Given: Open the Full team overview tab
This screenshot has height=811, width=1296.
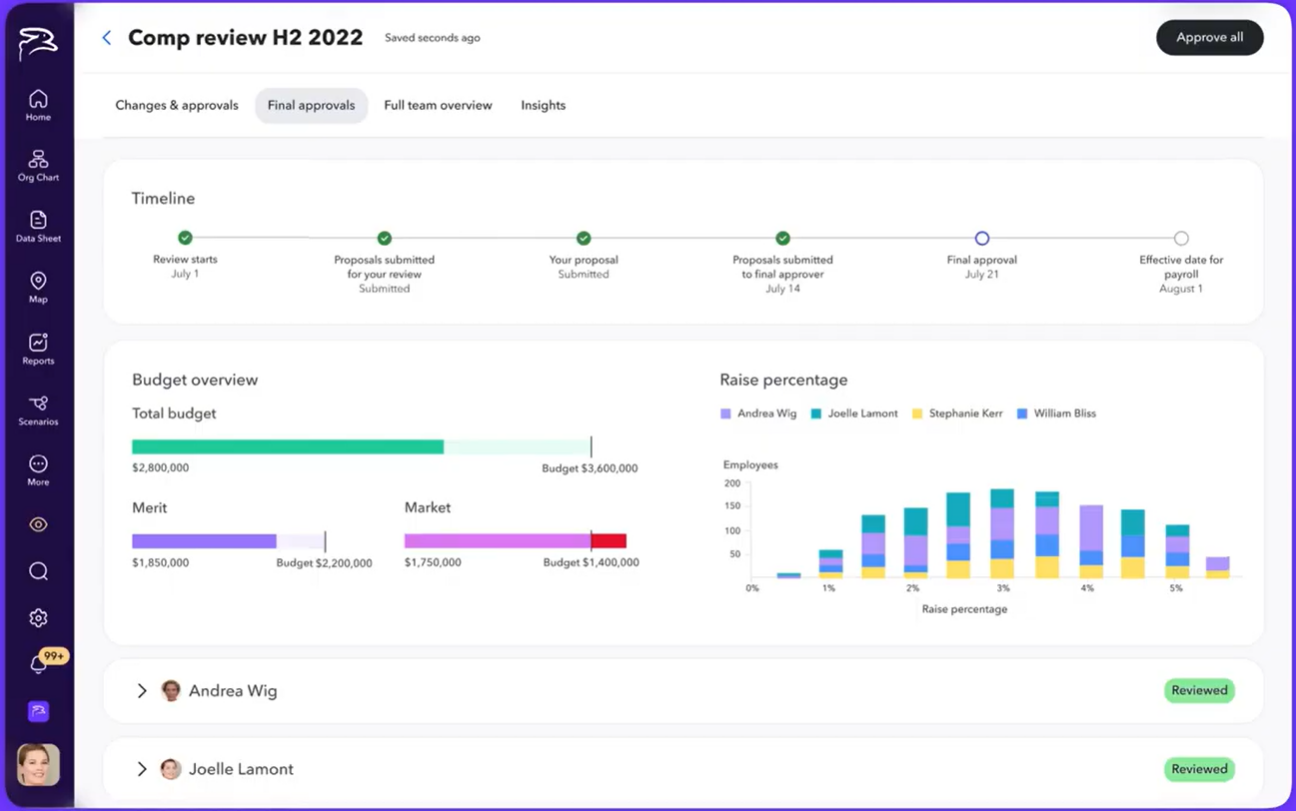Looking at the screenshot, I should [438, 105].
